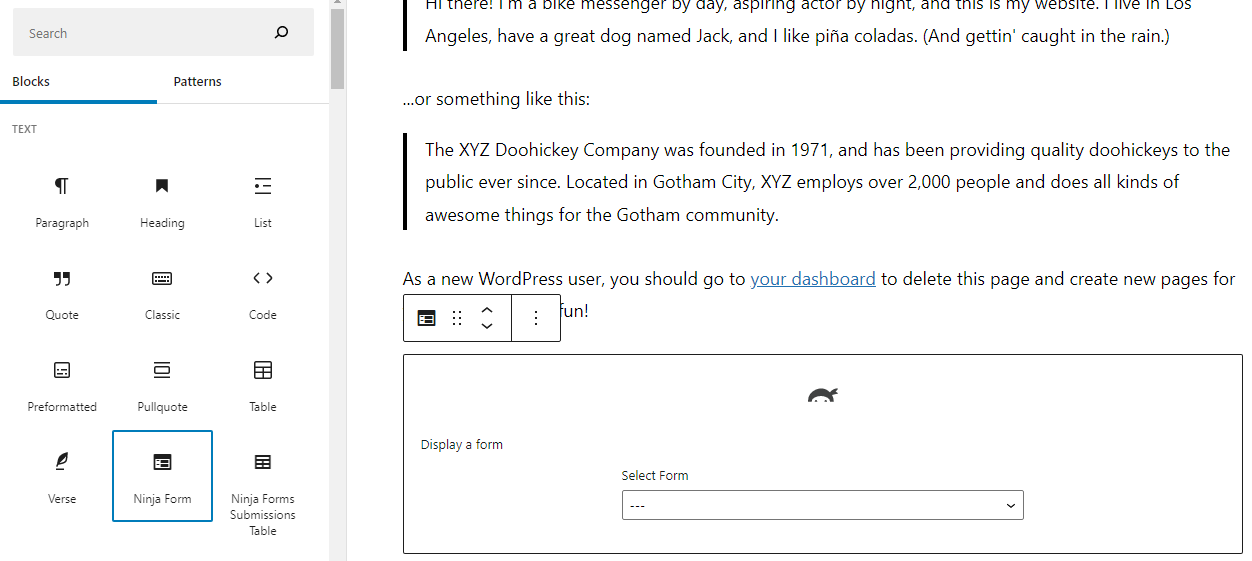The width and height of the screenshot is (1252, 561).
Task: Select the Ninja Form block
Action: pyautogui.click(x=162, y=476)
